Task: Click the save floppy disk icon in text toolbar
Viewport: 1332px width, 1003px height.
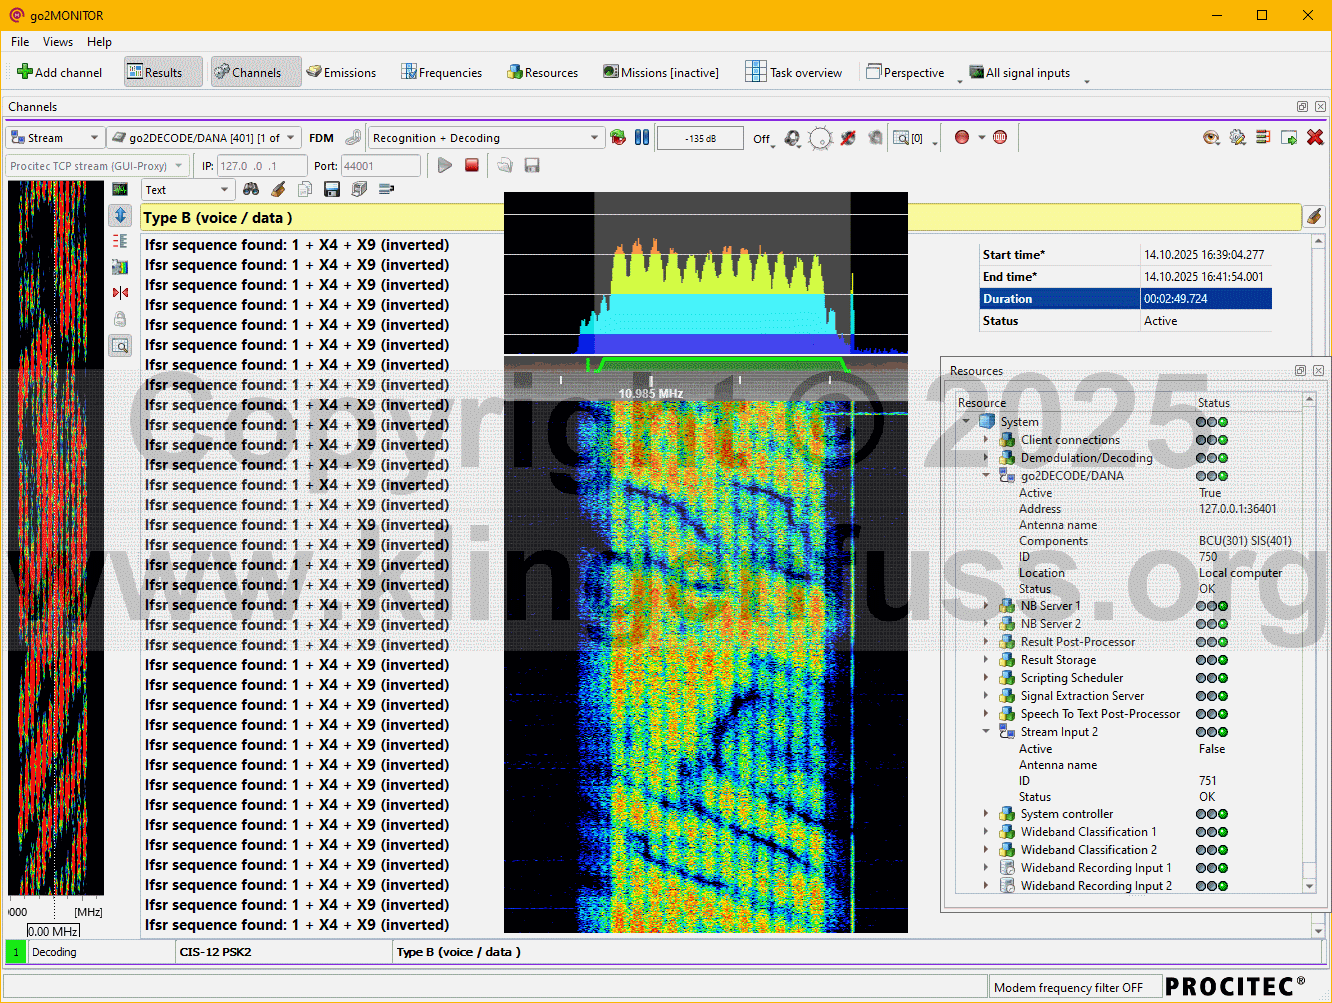Action: pyautogui.click(x=332, y=189)
